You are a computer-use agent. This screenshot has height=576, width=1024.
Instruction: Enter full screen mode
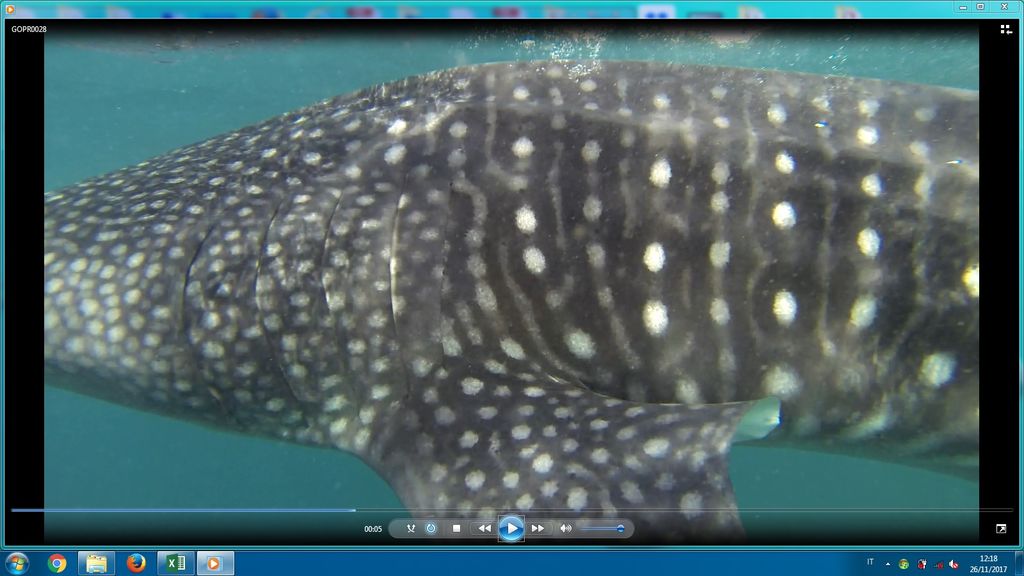[1001, 528]
